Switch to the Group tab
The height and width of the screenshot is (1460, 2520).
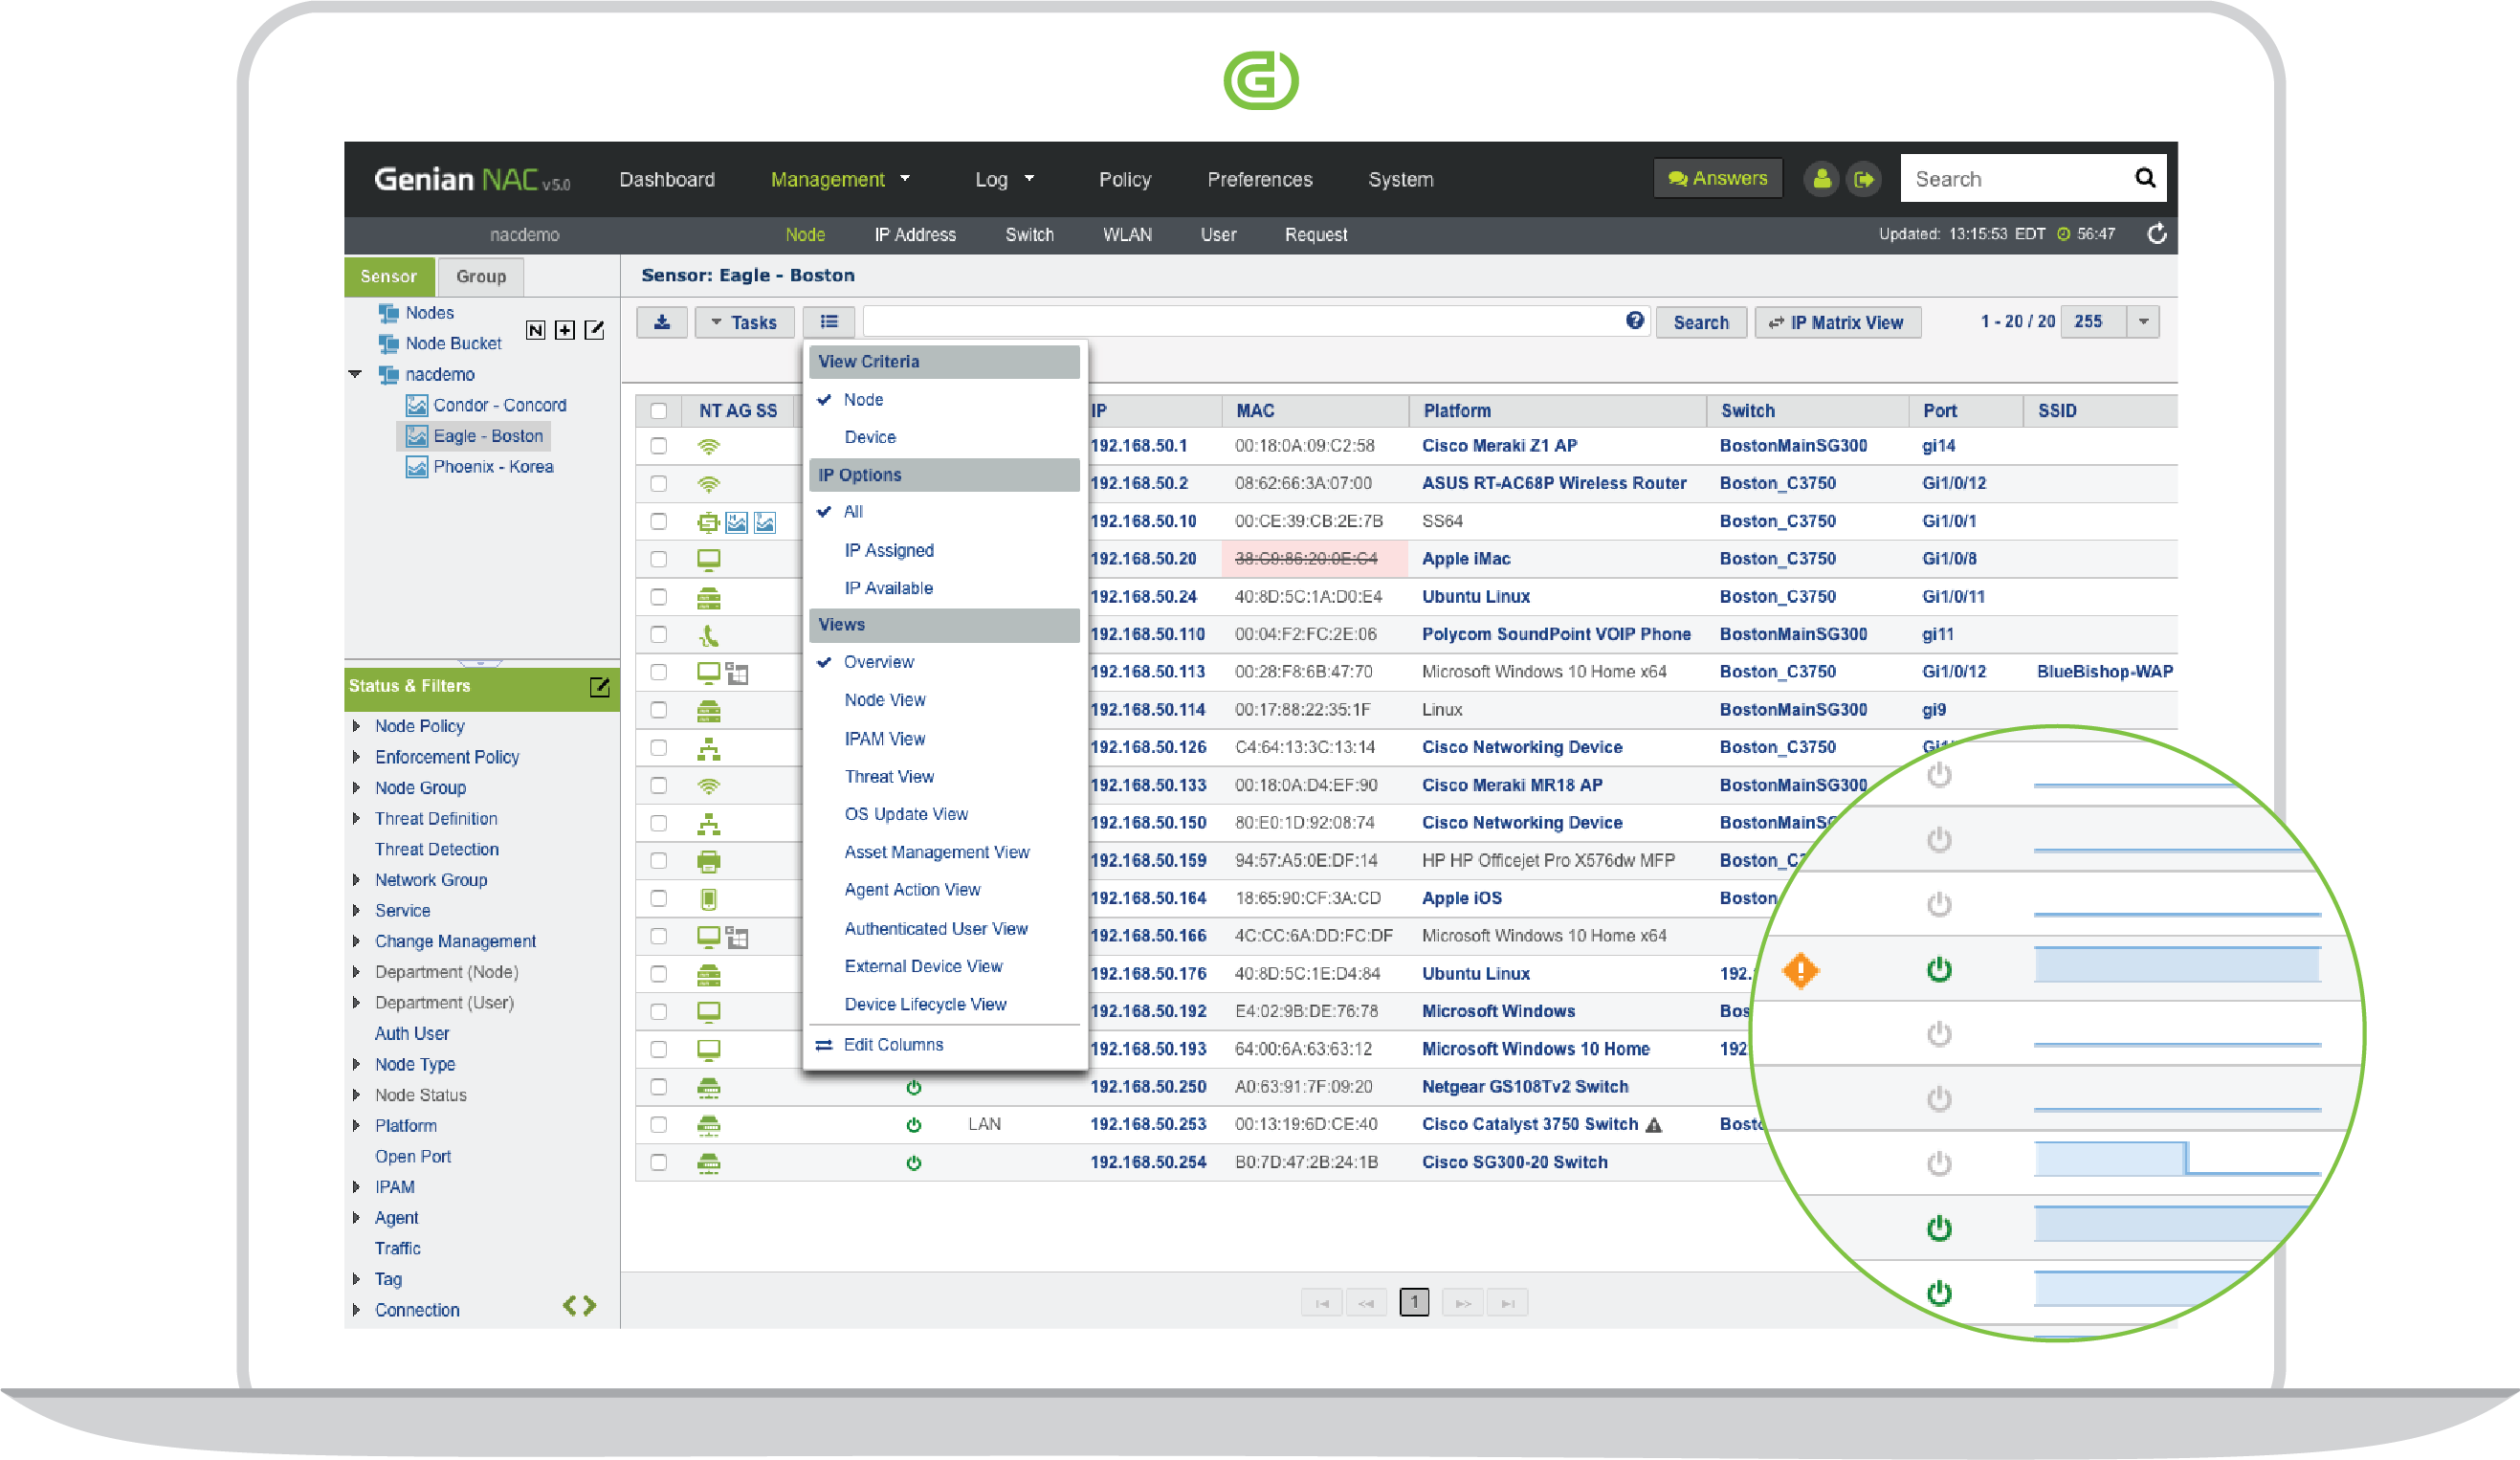coord(481,276)
